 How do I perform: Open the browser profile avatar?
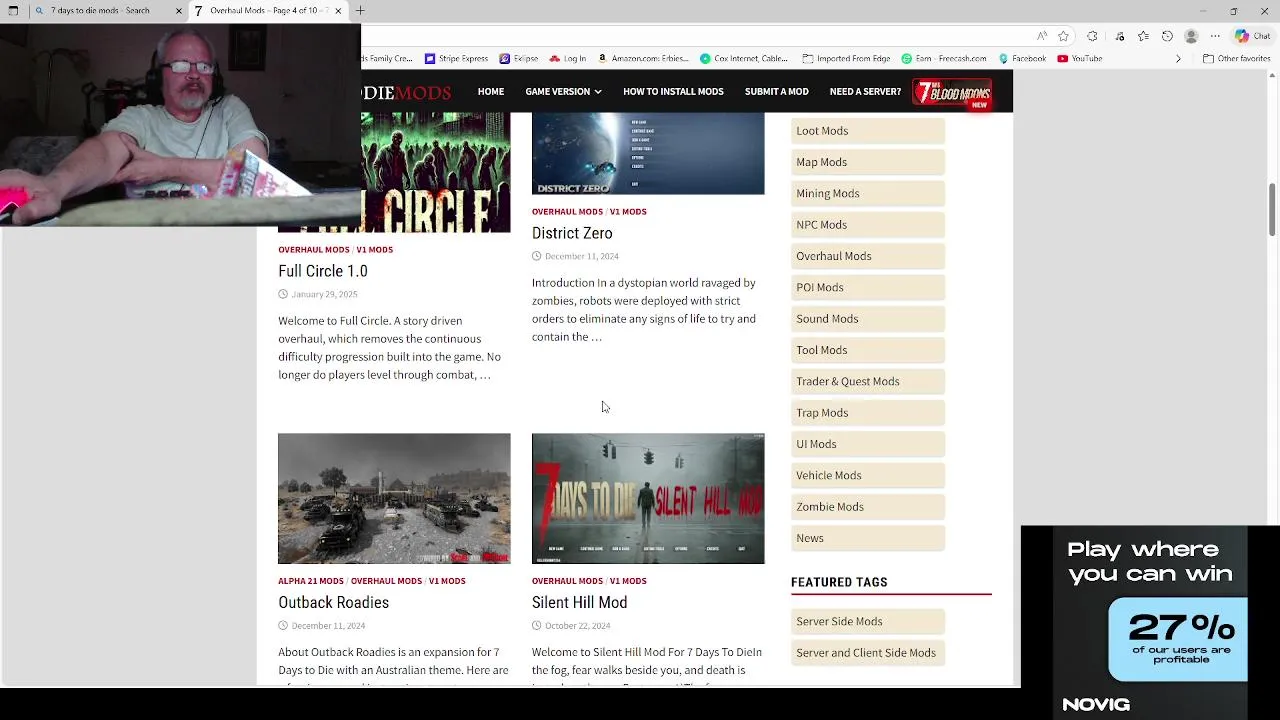pyautogui.click(x=1191, y=36)
